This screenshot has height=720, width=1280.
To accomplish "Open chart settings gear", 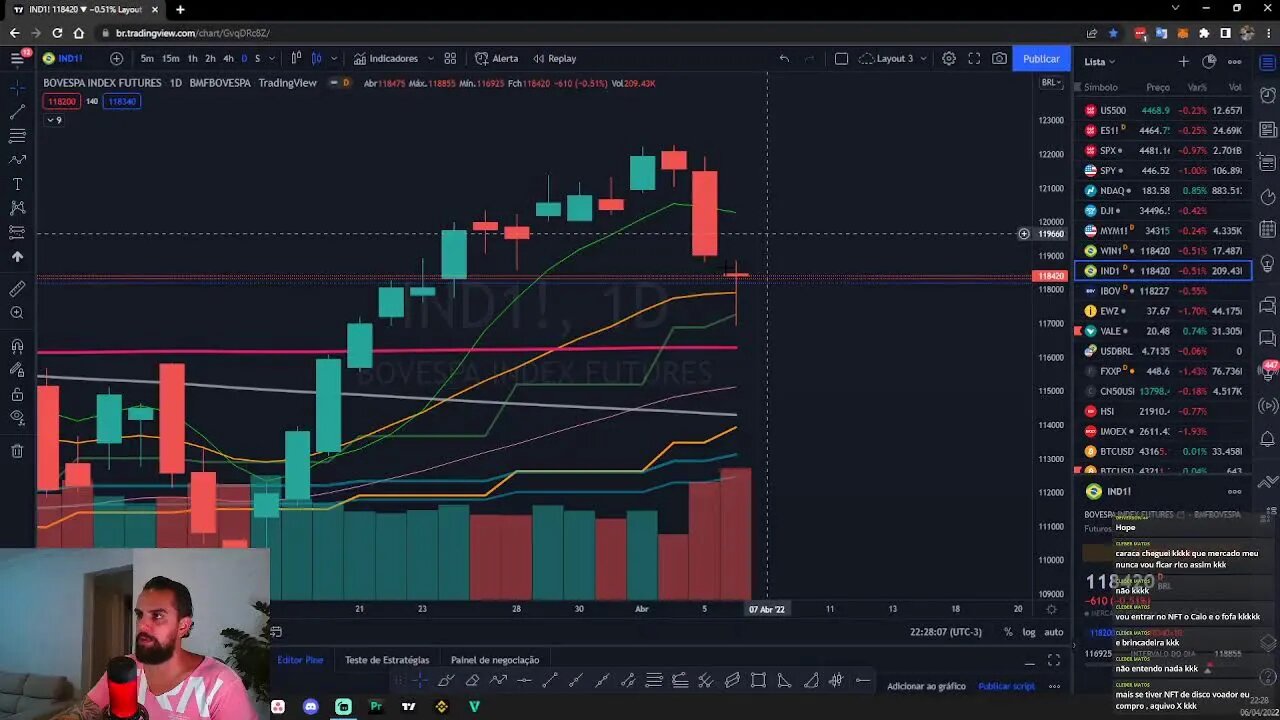I will coord(949,58).
